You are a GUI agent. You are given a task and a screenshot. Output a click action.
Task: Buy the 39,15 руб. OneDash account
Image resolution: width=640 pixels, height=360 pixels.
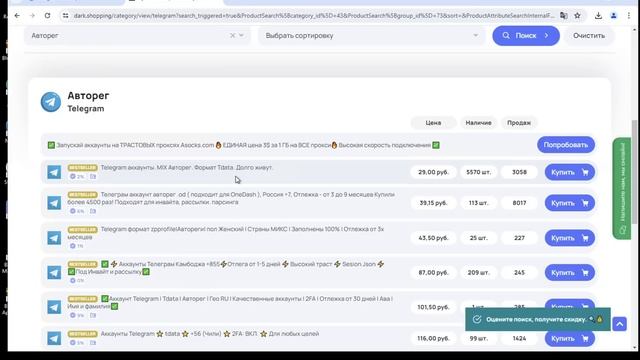coord(569,203)
